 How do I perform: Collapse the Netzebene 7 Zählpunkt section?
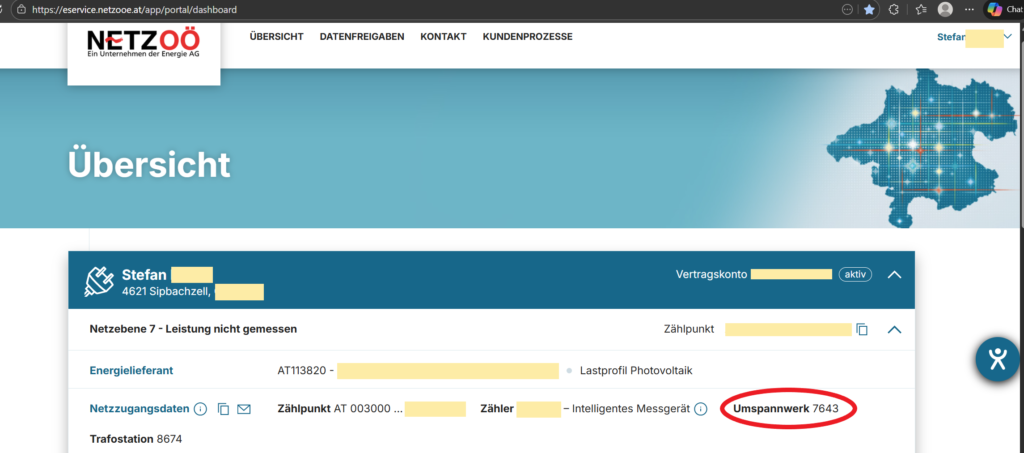[x=894, y=329]
